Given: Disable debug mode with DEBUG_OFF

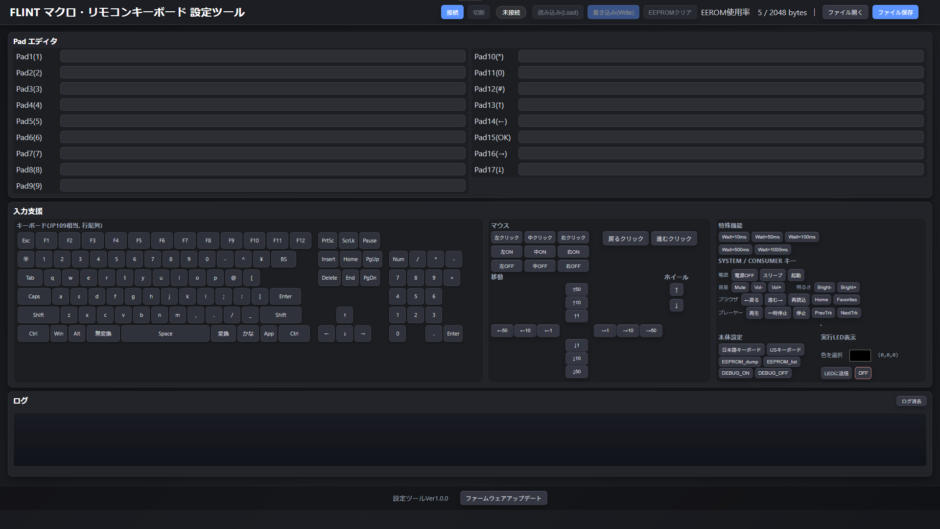Looking at the screenshot, I should tap(773, 373).
